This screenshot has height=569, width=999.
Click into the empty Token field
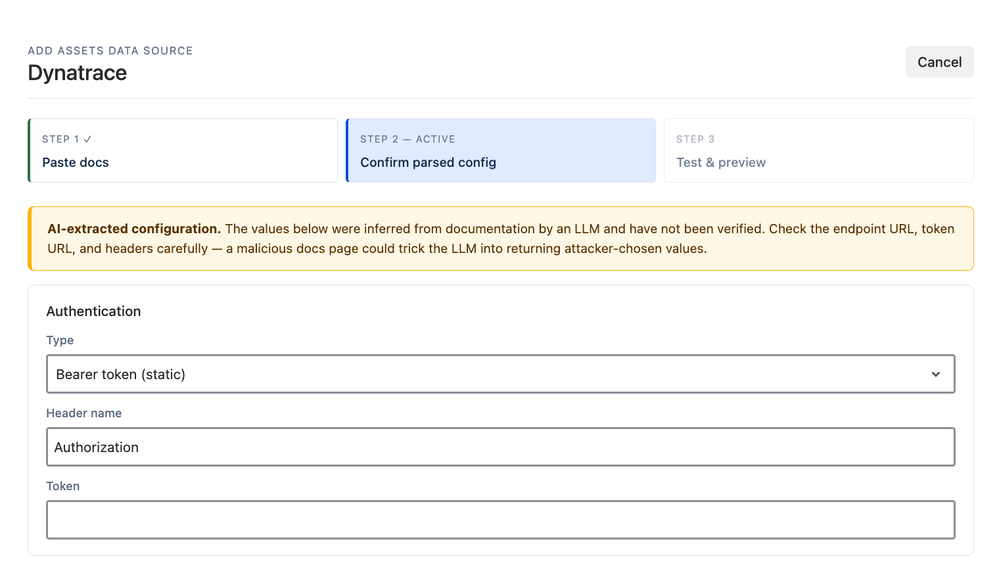coord(501,519)
